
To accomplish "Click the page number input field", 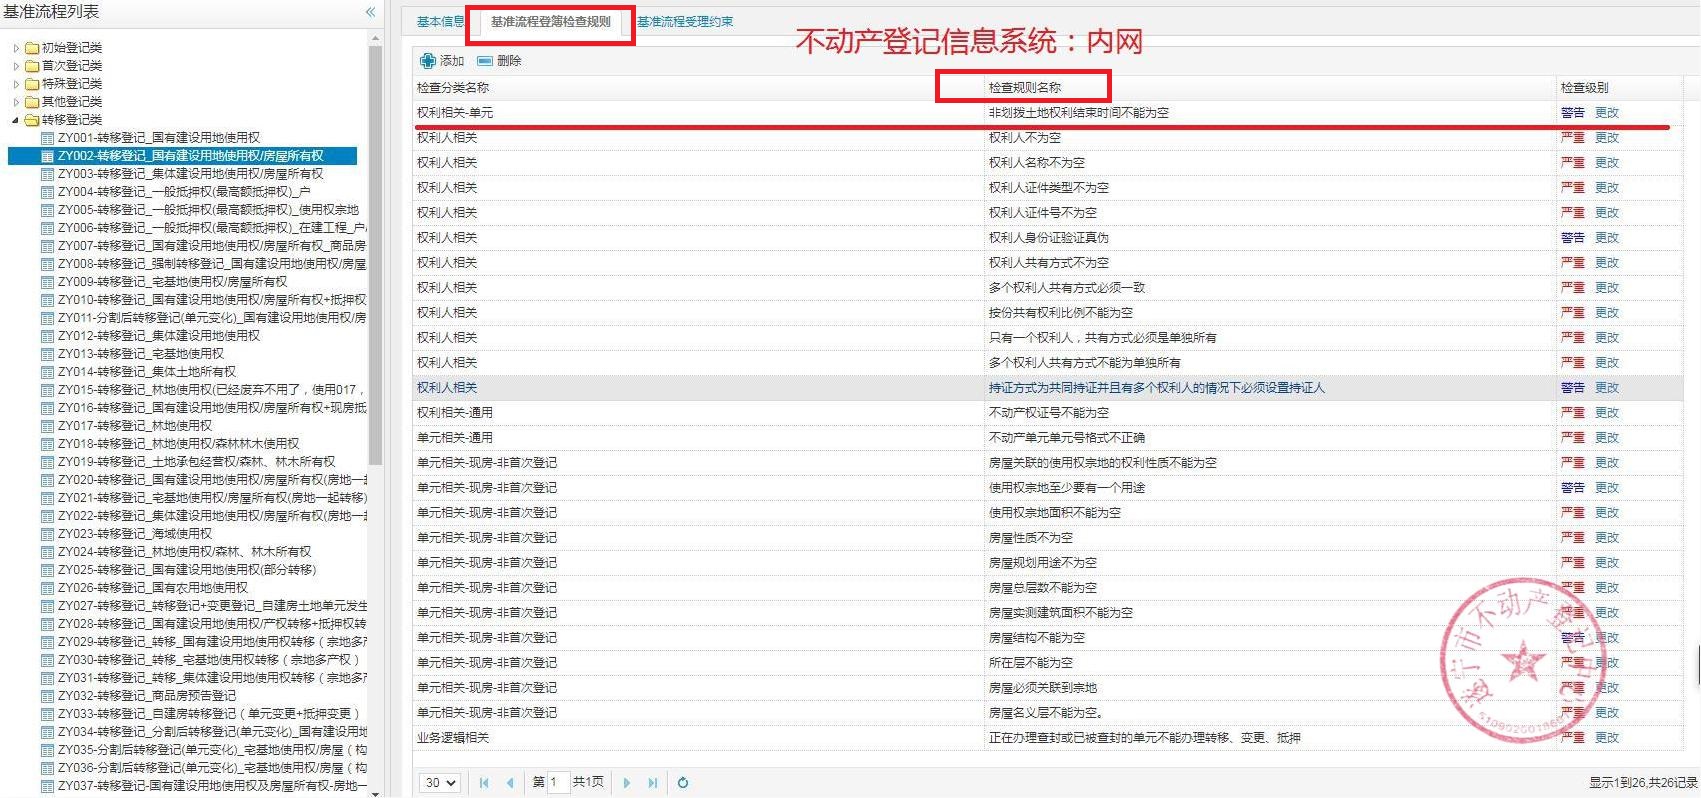I will click(557, 783).
